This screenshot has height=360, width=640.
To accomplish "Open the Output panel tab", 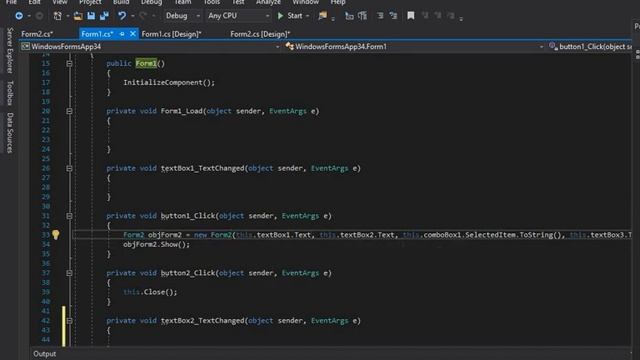I will [45, 354].
